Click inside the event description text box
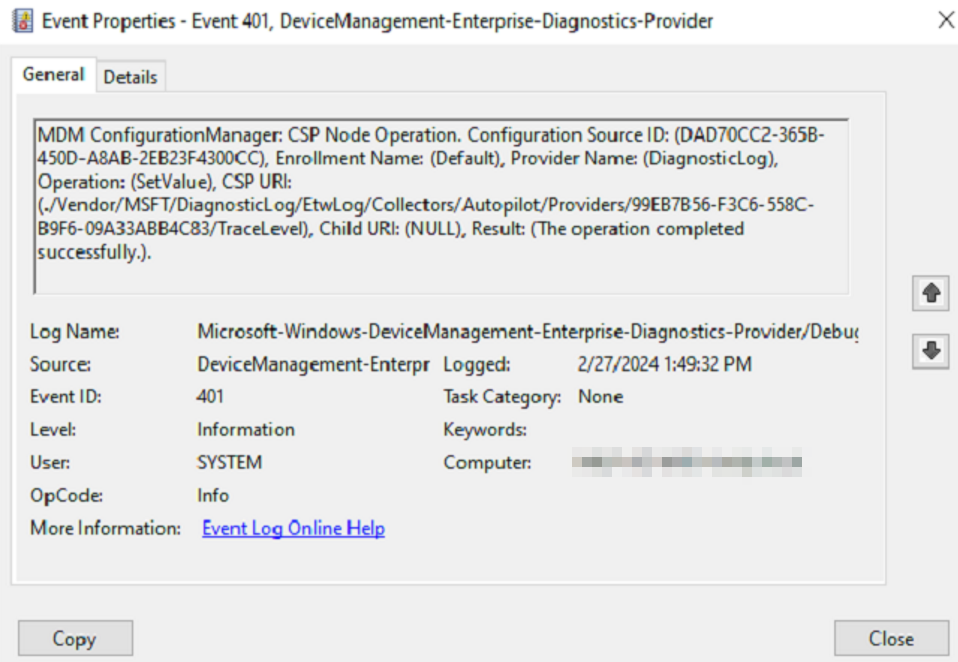The height and width of the screenshot is (662, 958). (x=440, y=207)
